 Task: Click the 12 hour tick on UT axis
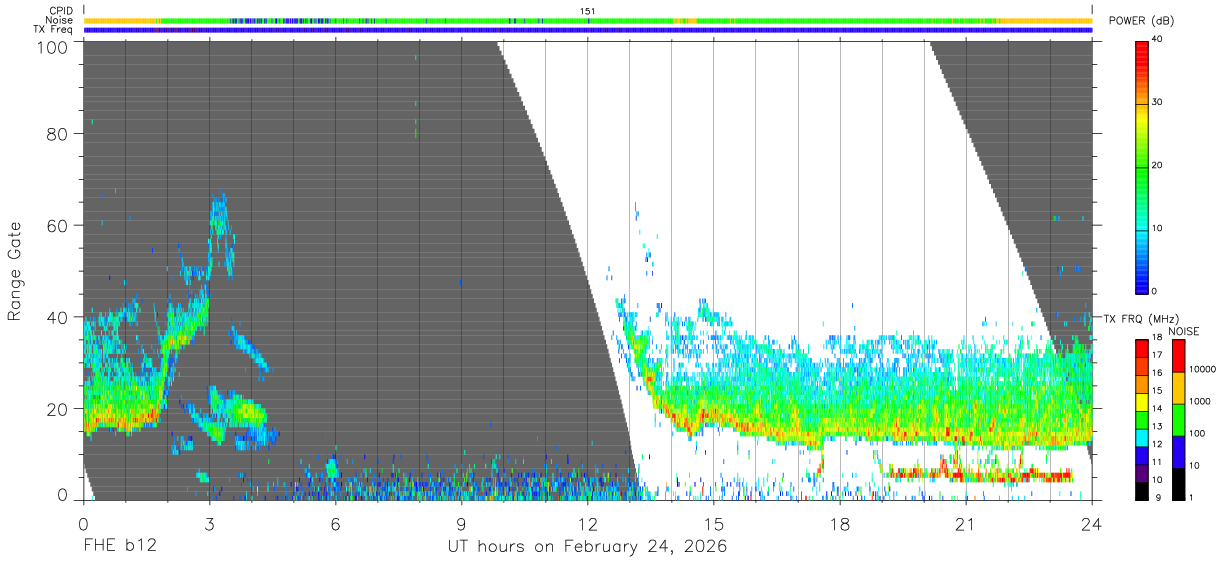pos(587,523)
